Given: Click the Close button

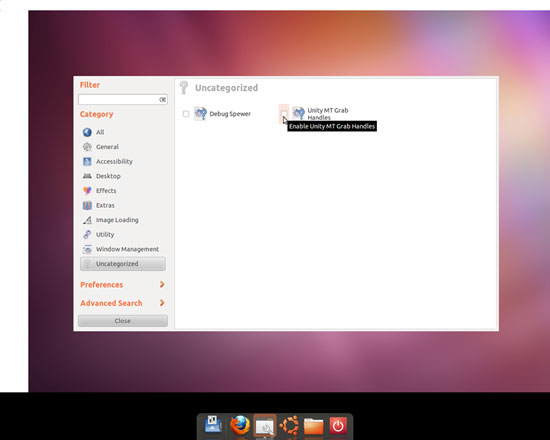Looking at the screenshot, I should click(x=123, y=321).
